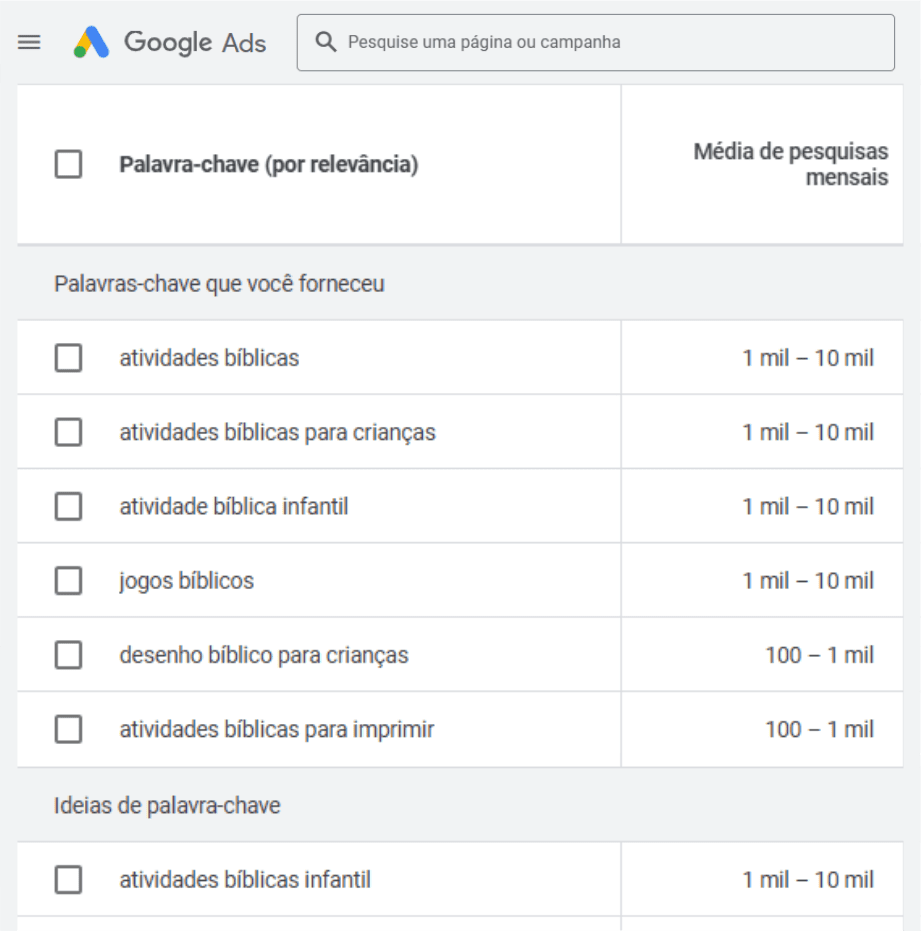Viewport: 921px width, 931px height.
Task: Click the 'Google Ads' wordmark text
Action: 194,42
